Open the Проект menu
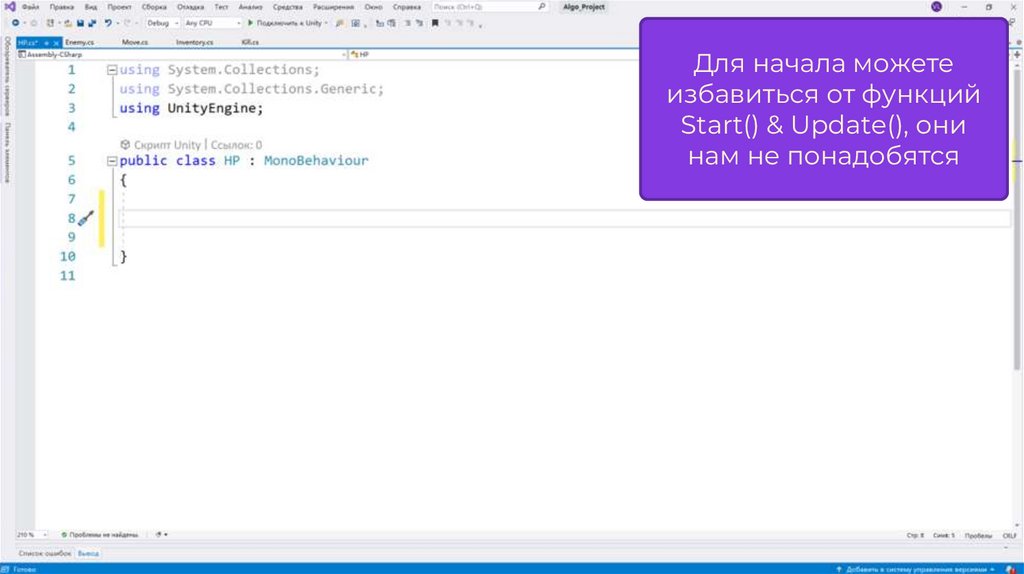The image size is (1024, 574). pos(120,7)
